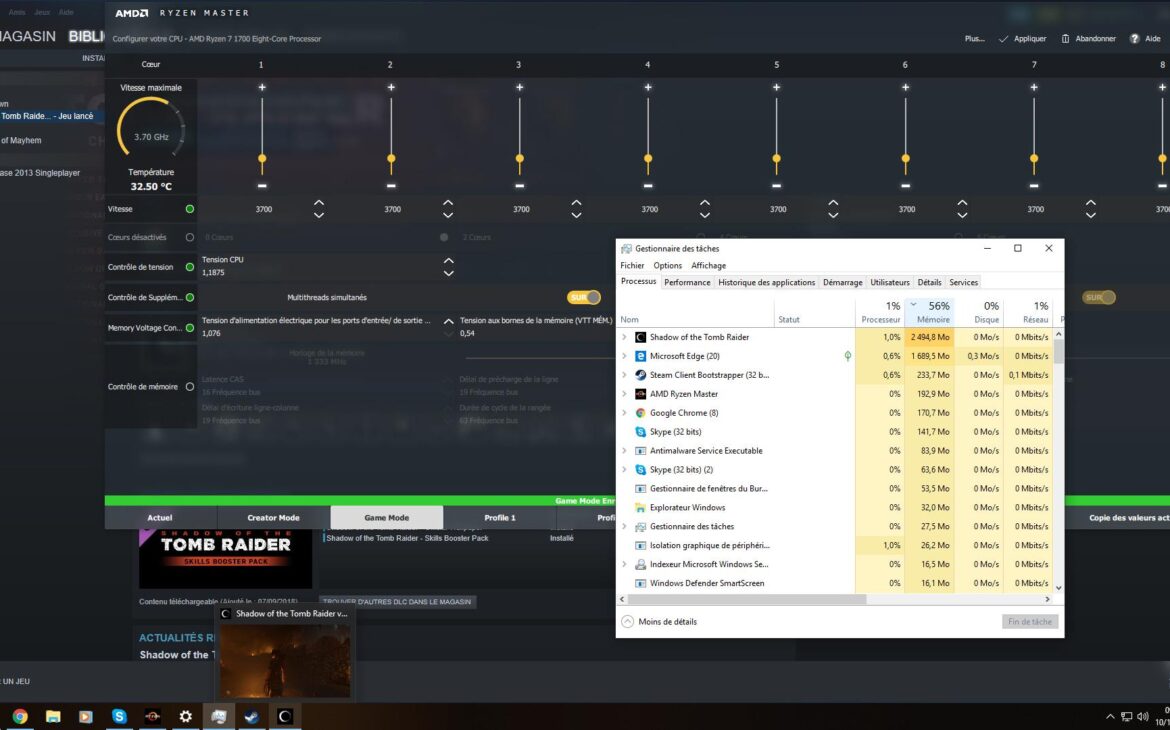This screenshot has height=730, width=1170.
Task: Select the Cœurs désactivés radio button
Action: click(x=189, y=237)
